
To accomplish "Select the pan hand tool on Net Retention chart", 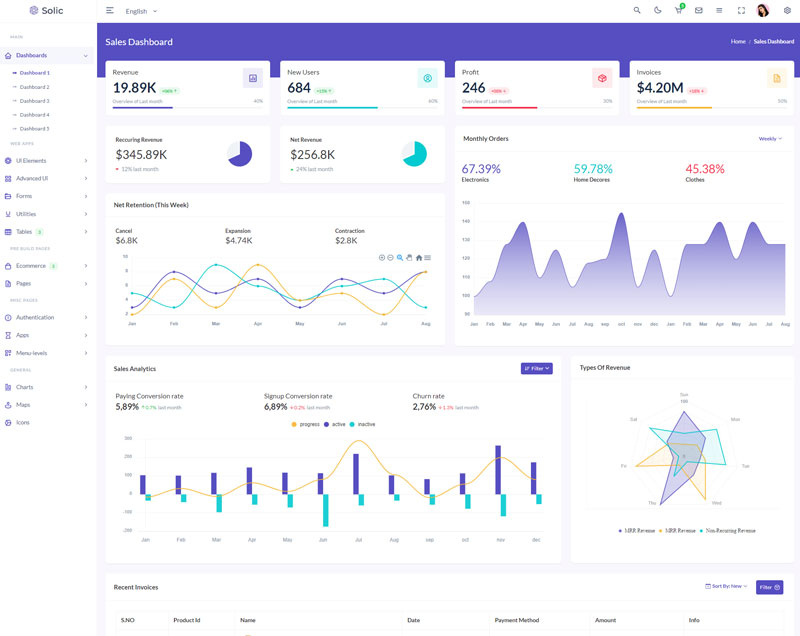I will point(409,257).
